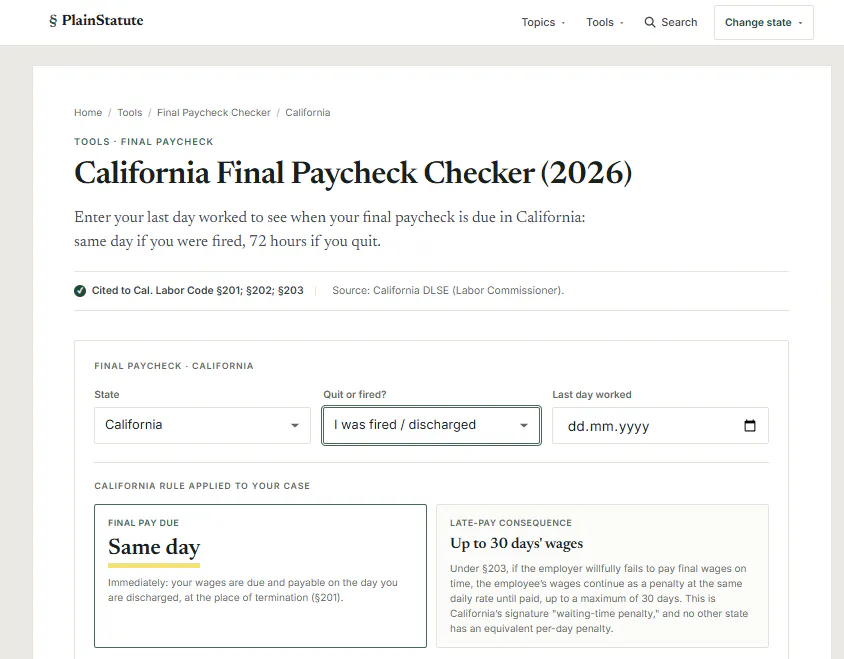Click the Tools menu caret arrow

point(622,23)
